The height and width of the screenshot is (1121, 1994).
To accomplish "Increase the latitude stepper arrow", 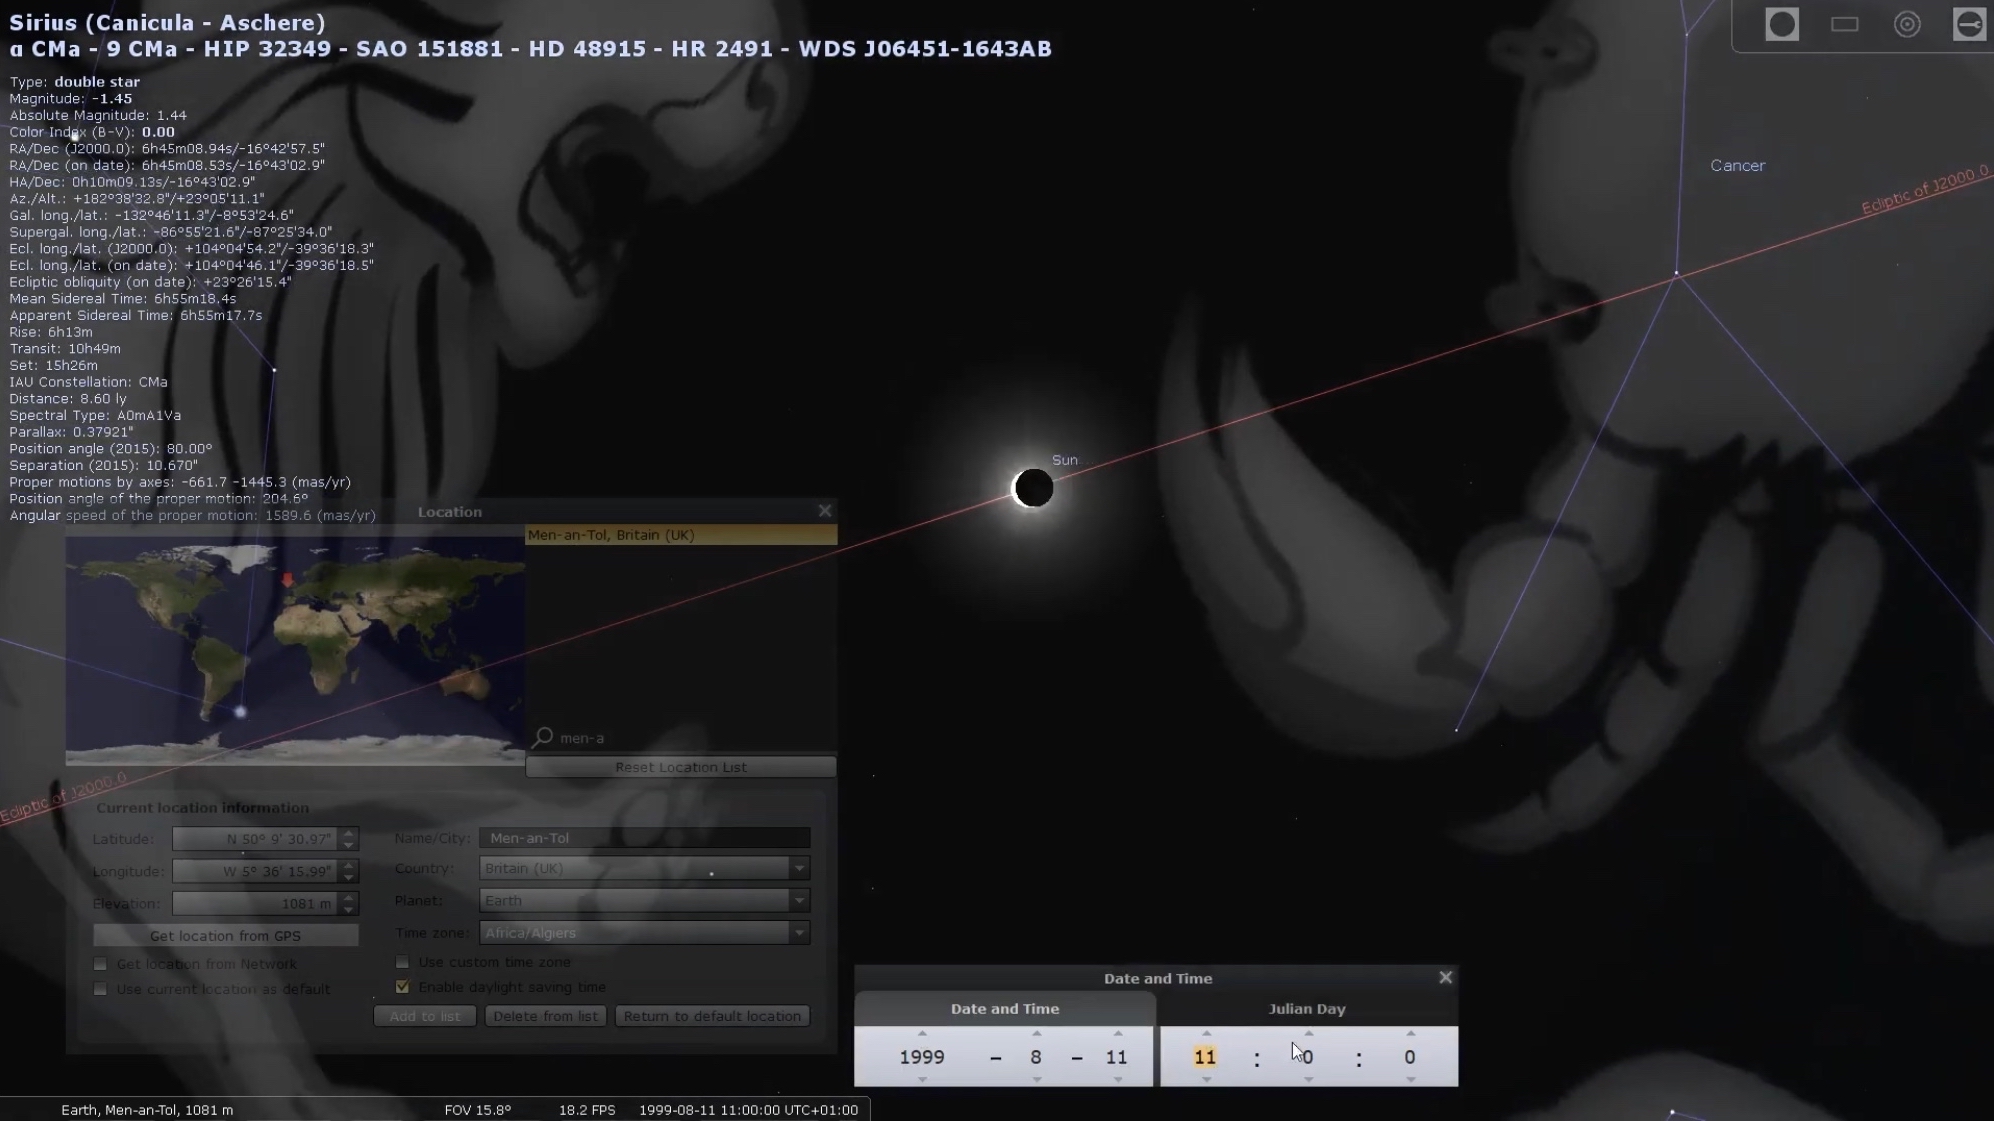I will click(349, 833).
